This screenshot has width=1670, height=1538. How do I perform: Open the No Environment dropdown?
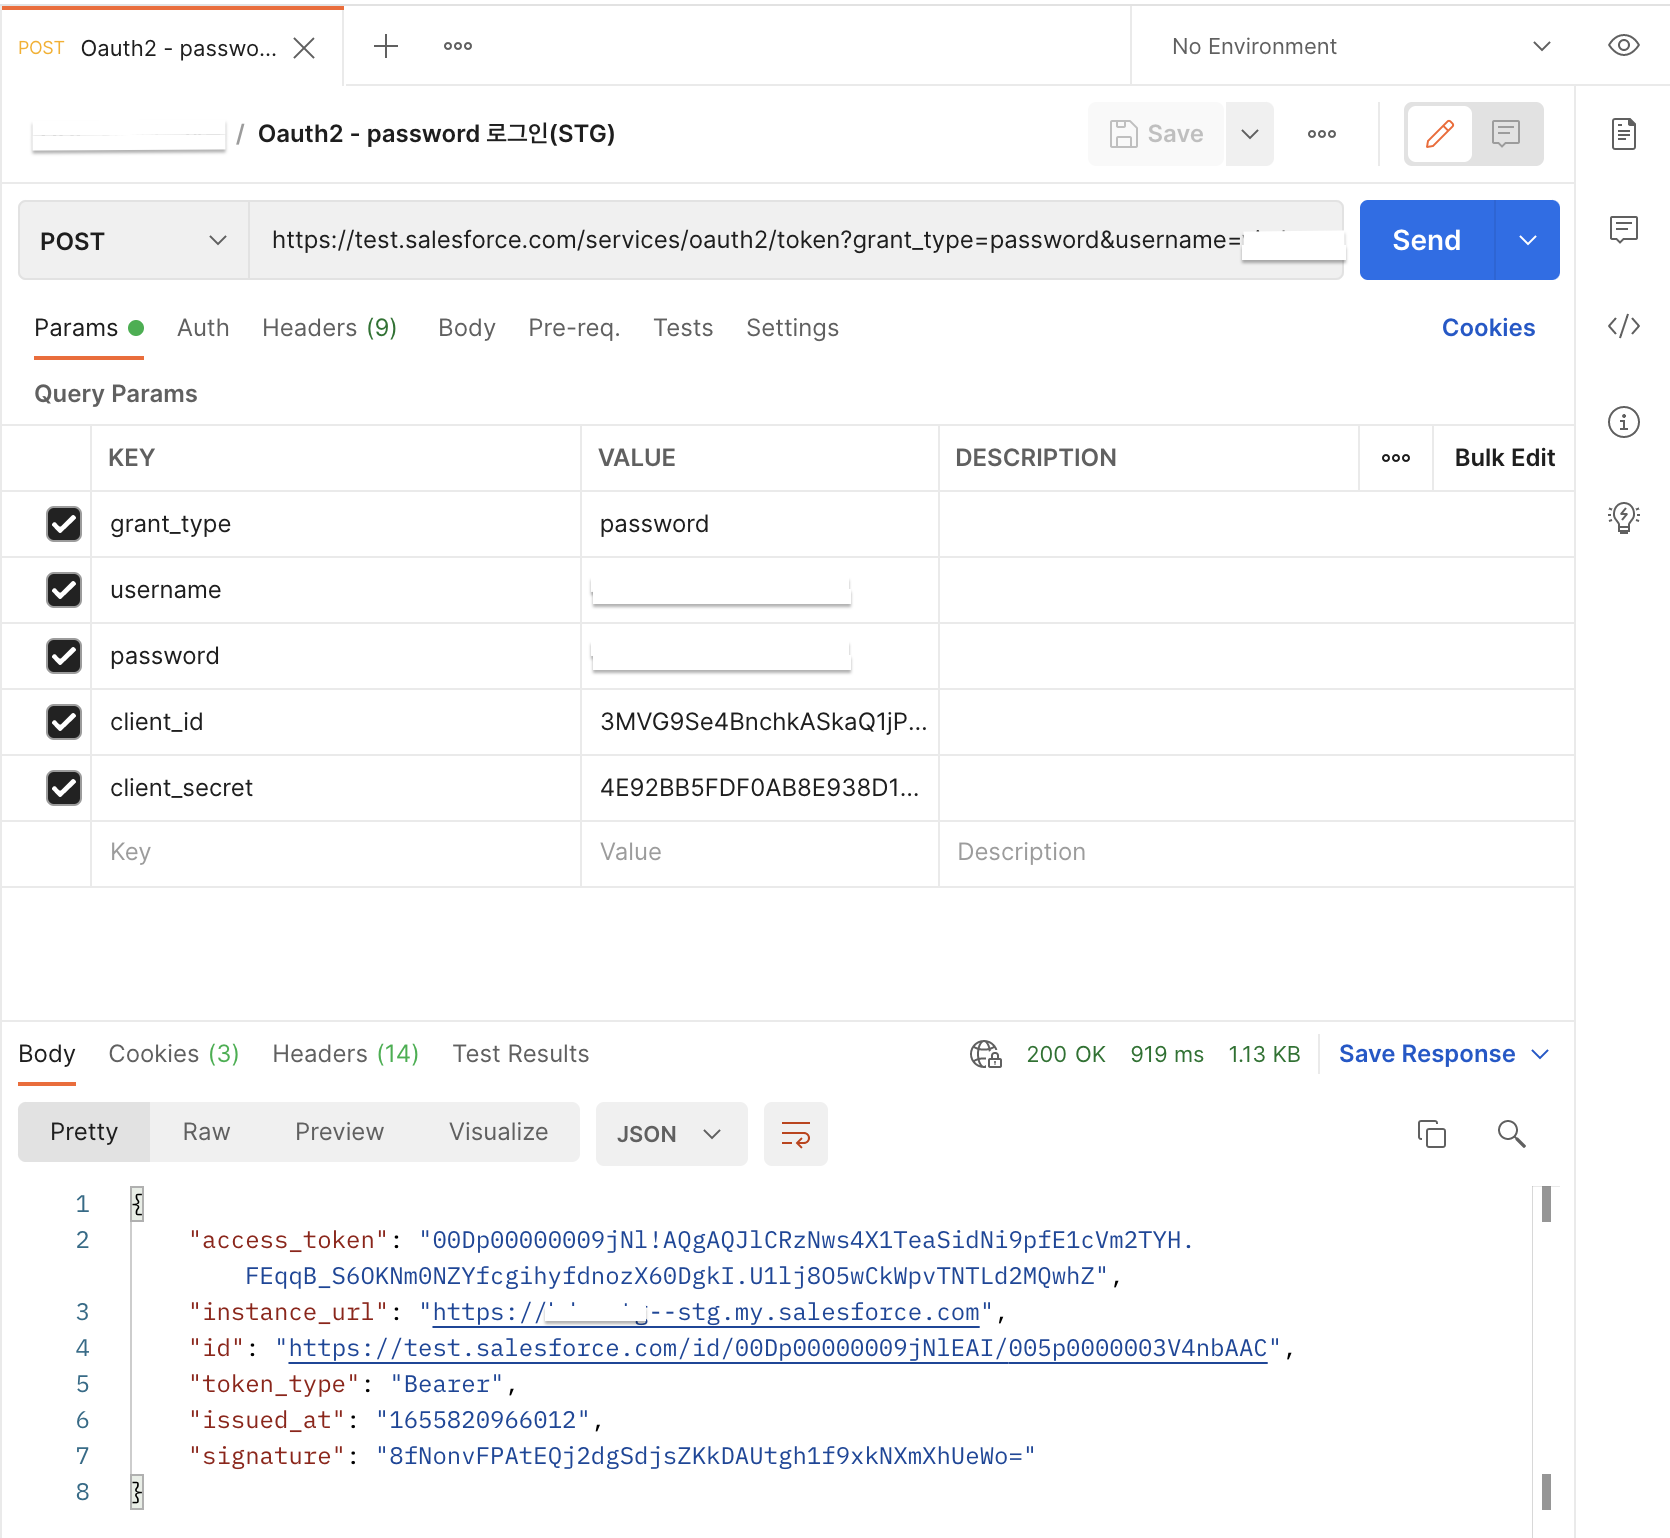click(x=1360, y=46)
